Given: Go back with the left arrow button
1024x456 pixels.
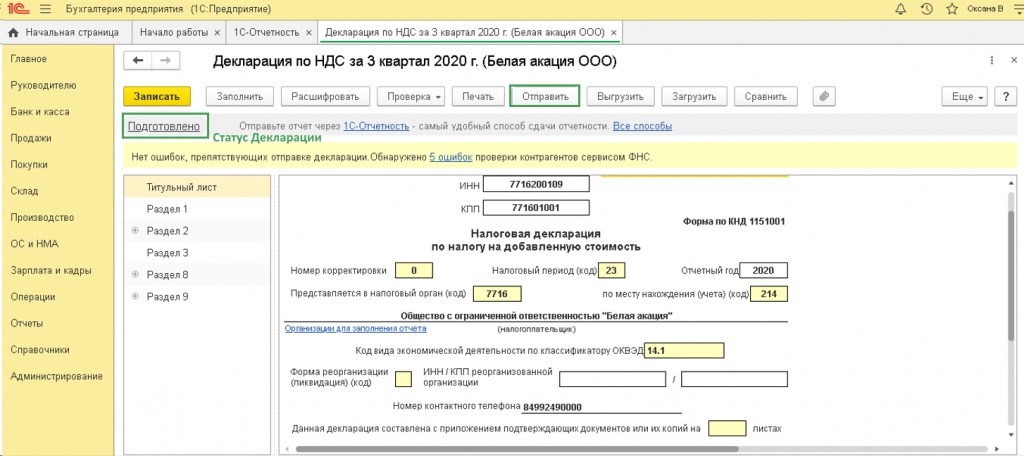Looking at the screenshot, I should pos(138,60).
